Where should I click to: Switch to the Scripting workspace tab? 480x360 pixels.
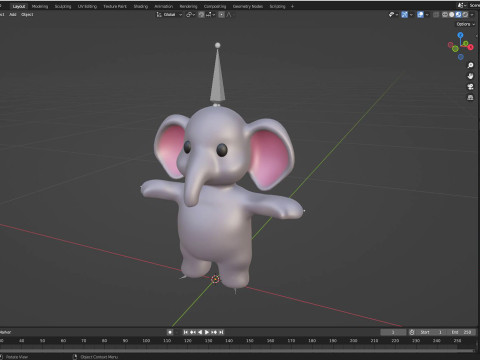[x=277, y=6]
